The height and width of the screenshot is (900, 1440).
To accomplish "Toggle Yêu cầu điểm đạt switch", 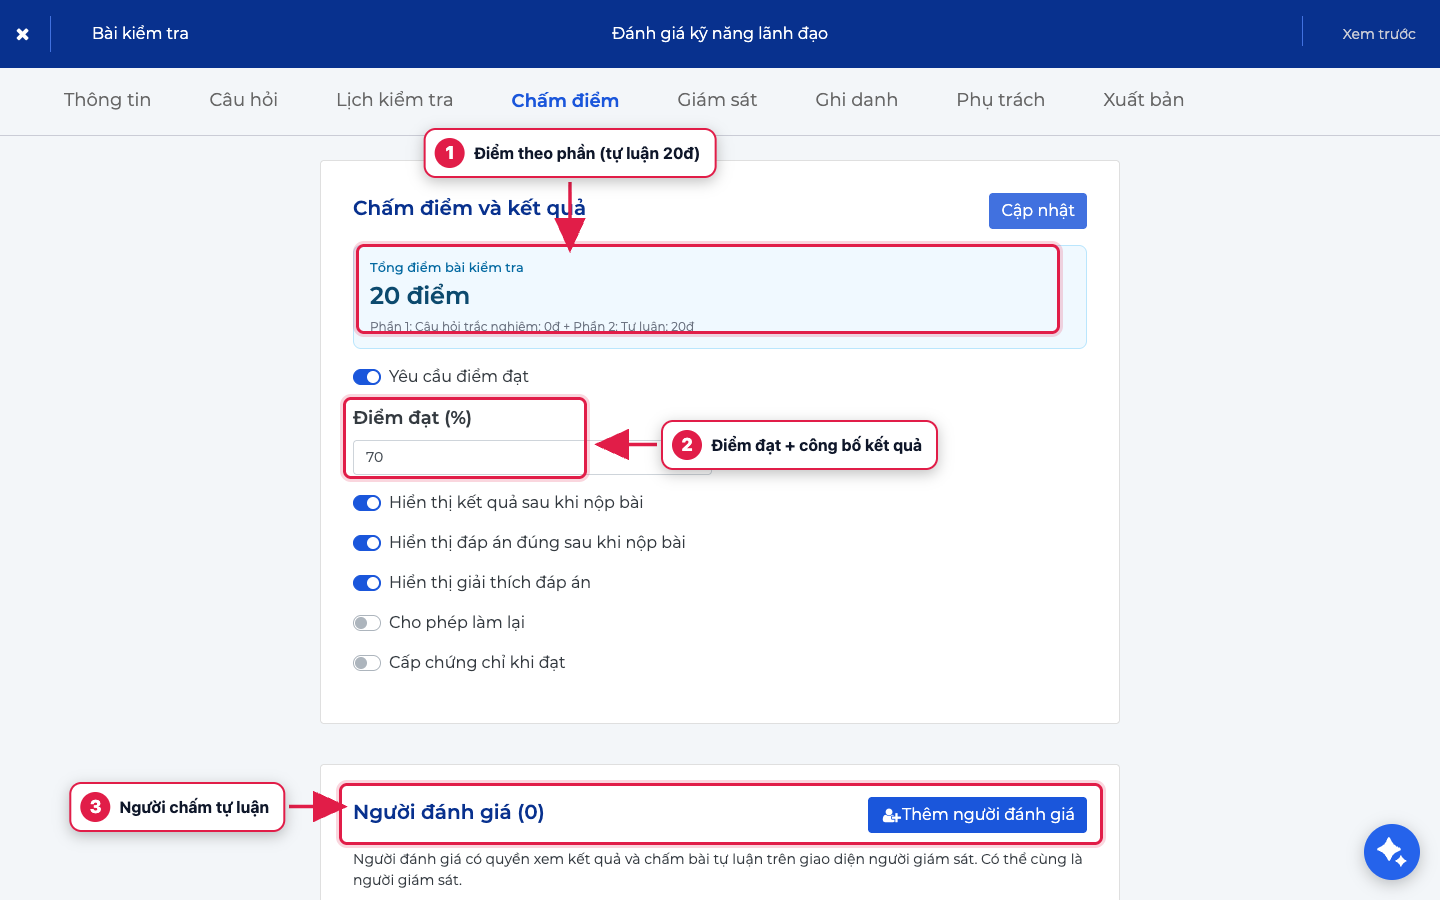I will tap(367, 377).
